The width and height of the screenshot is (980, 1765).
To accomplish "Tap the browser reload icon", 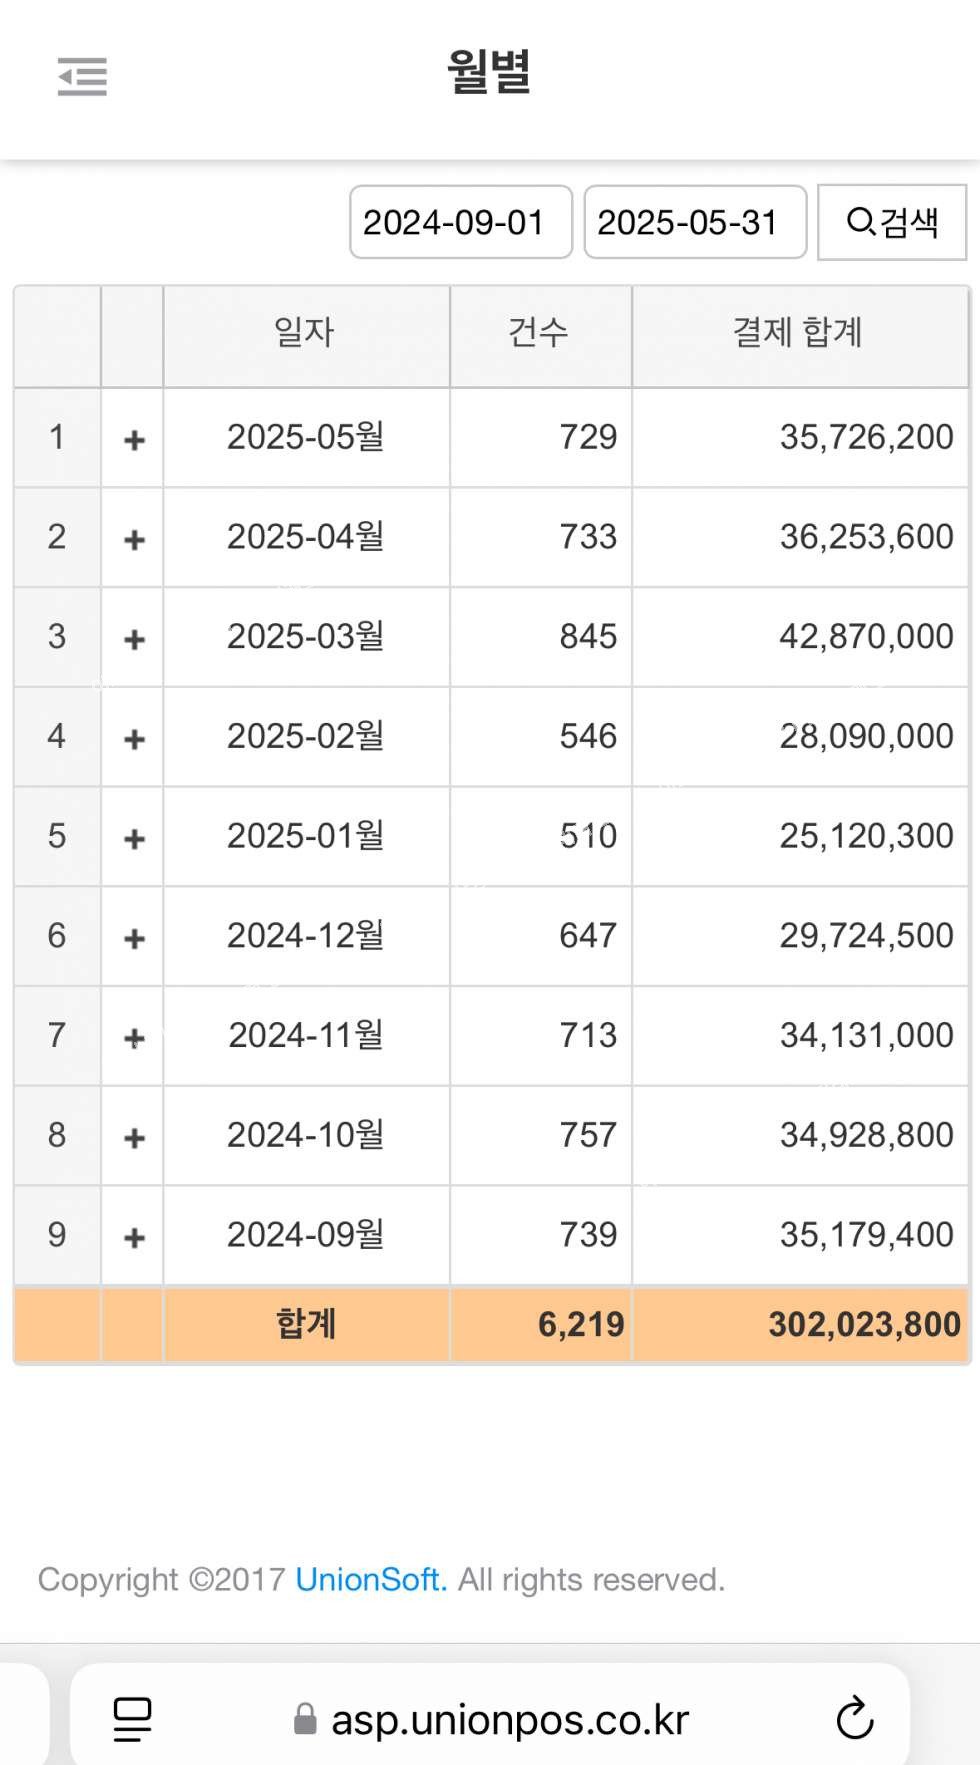I will point(854,1718).
